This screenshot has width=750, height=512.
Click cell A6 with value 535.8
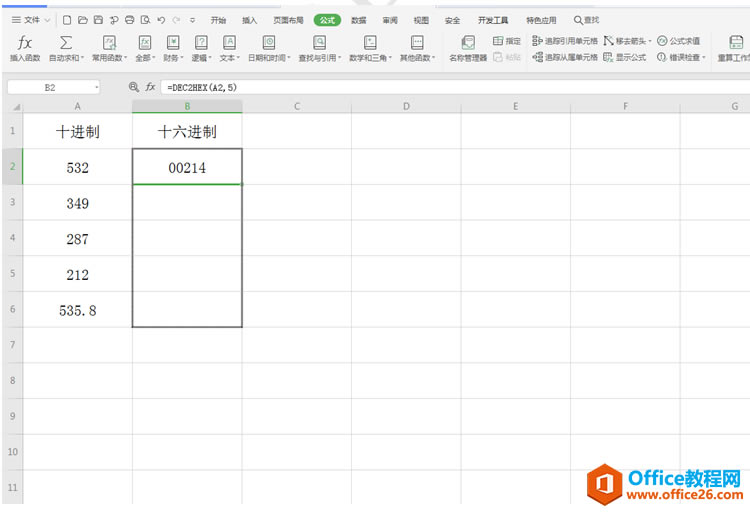pyautogui.click(x=77, y=310)
